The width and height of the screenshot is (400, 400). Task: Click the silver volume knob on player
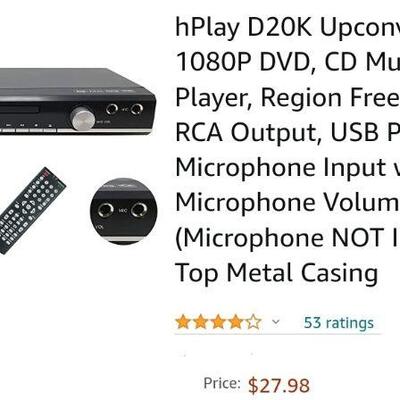(82, 118)
